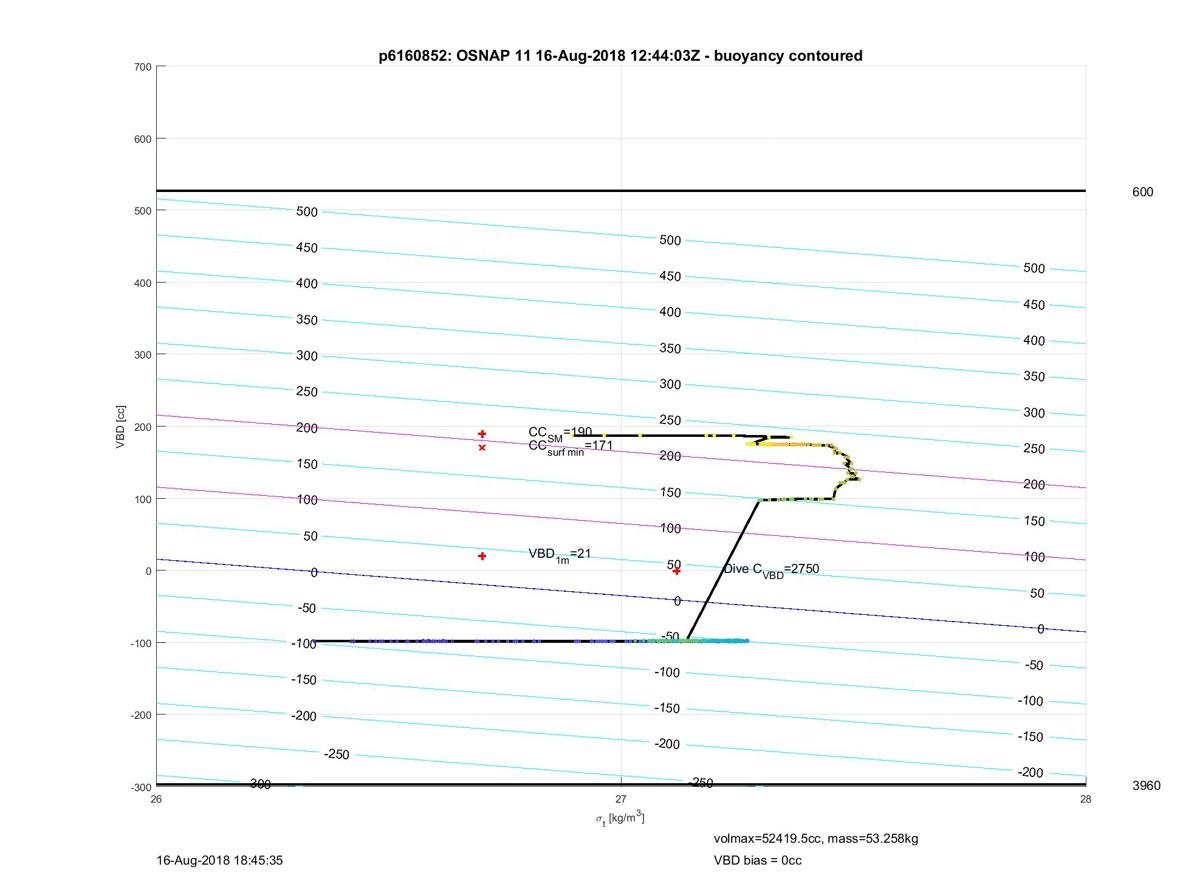The height and width of the screenshot is (885, 1200).
Task: Click the x-axis tick label 28
Action: pos(1086,799)
